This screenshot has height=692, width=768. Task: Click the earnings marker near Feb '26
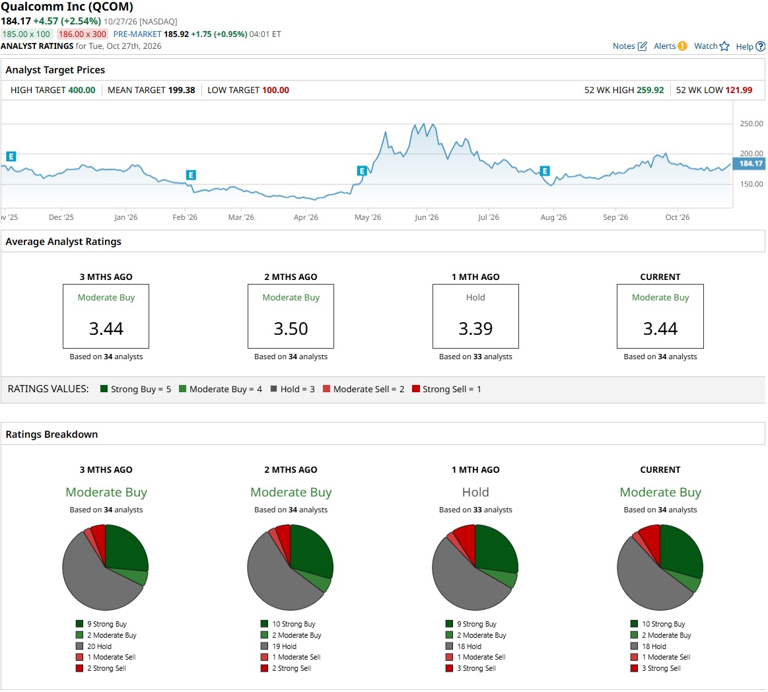(191, 175)
